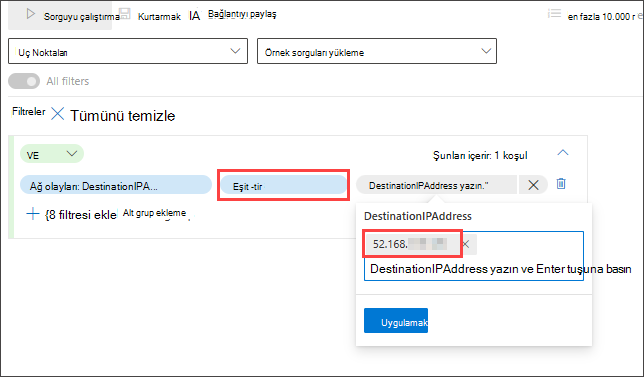Run the query with Sorguyu çalıştırma
The height and width of the screenshot is (377, 644).
tap(60, 16)
